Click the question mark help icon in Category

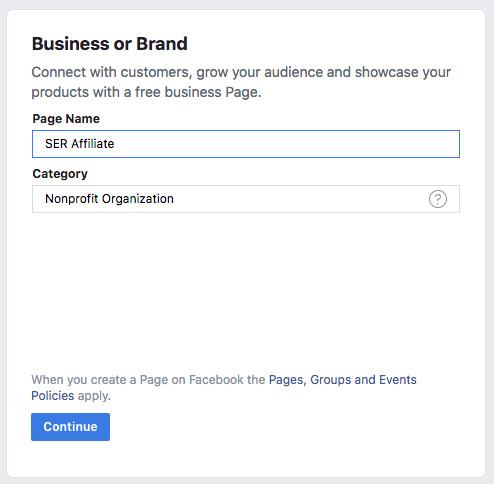[438, 199]
